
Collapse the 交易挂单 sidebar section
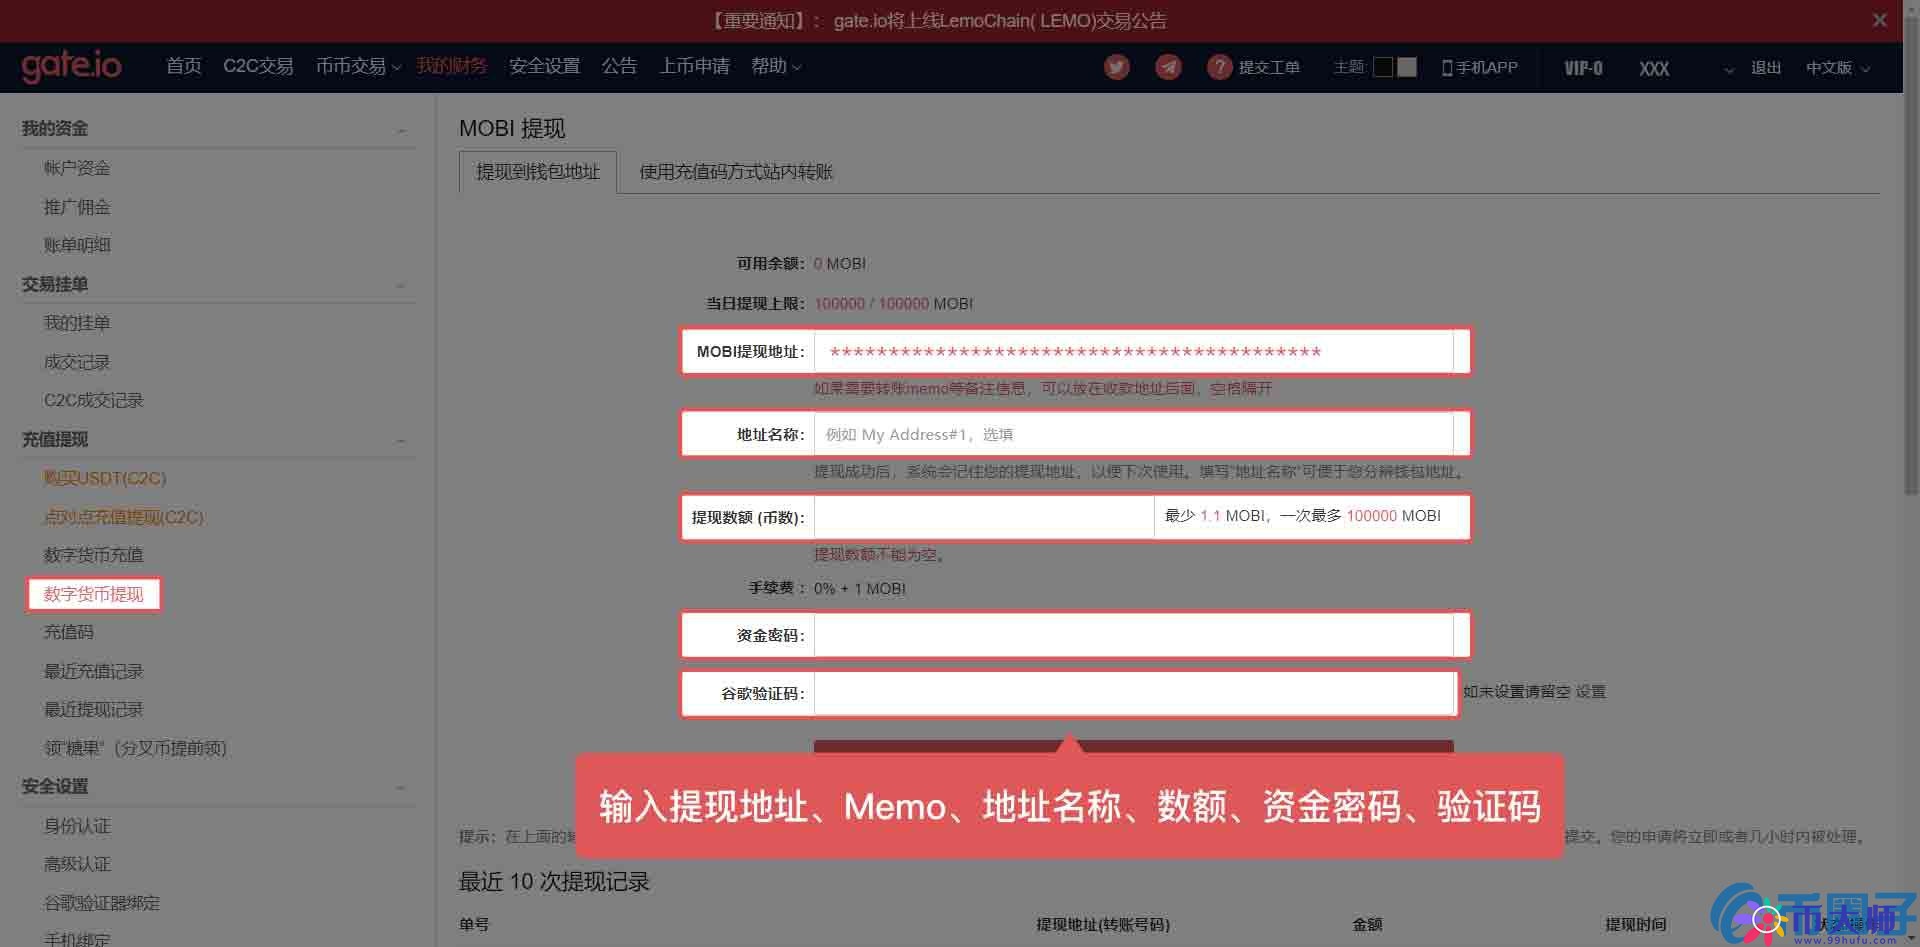pyautogui.click(x=401, y=286)
